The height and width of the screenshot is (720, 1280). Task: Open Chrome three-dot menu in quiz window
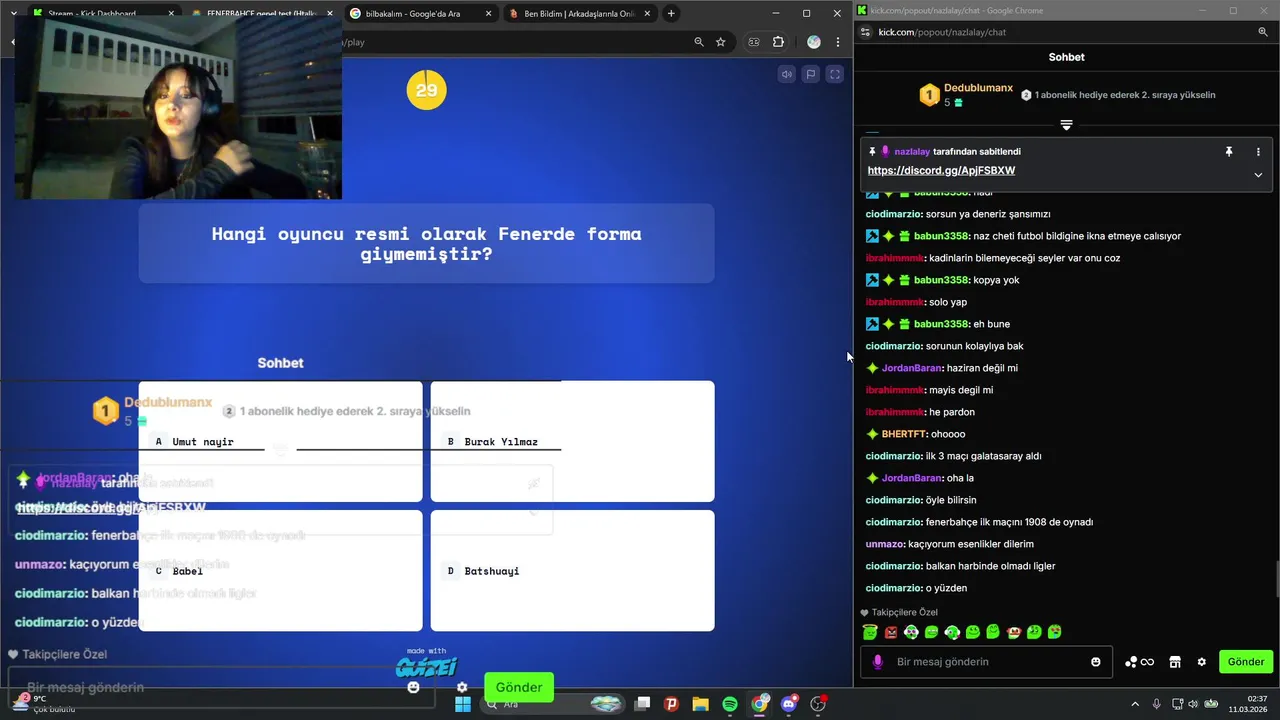tap(837, 42)
